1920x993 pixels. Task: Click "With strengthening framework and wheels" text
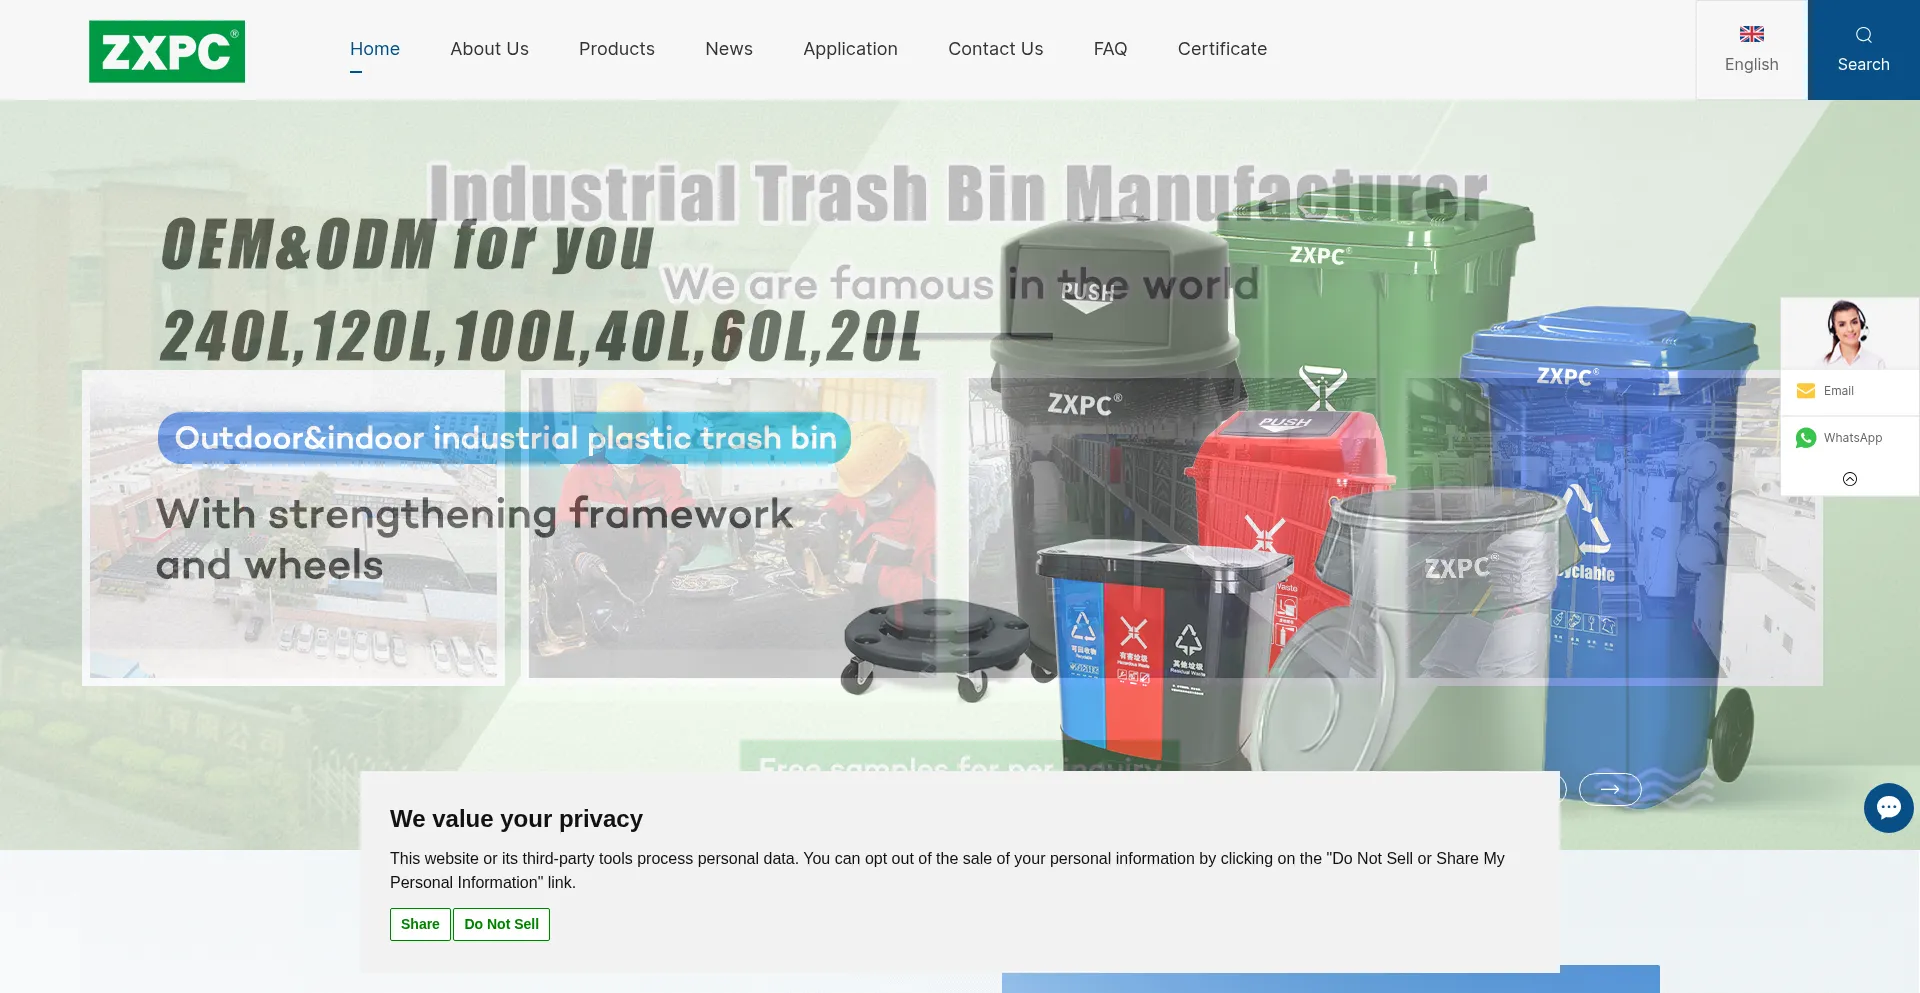click(x=474, y=539)
